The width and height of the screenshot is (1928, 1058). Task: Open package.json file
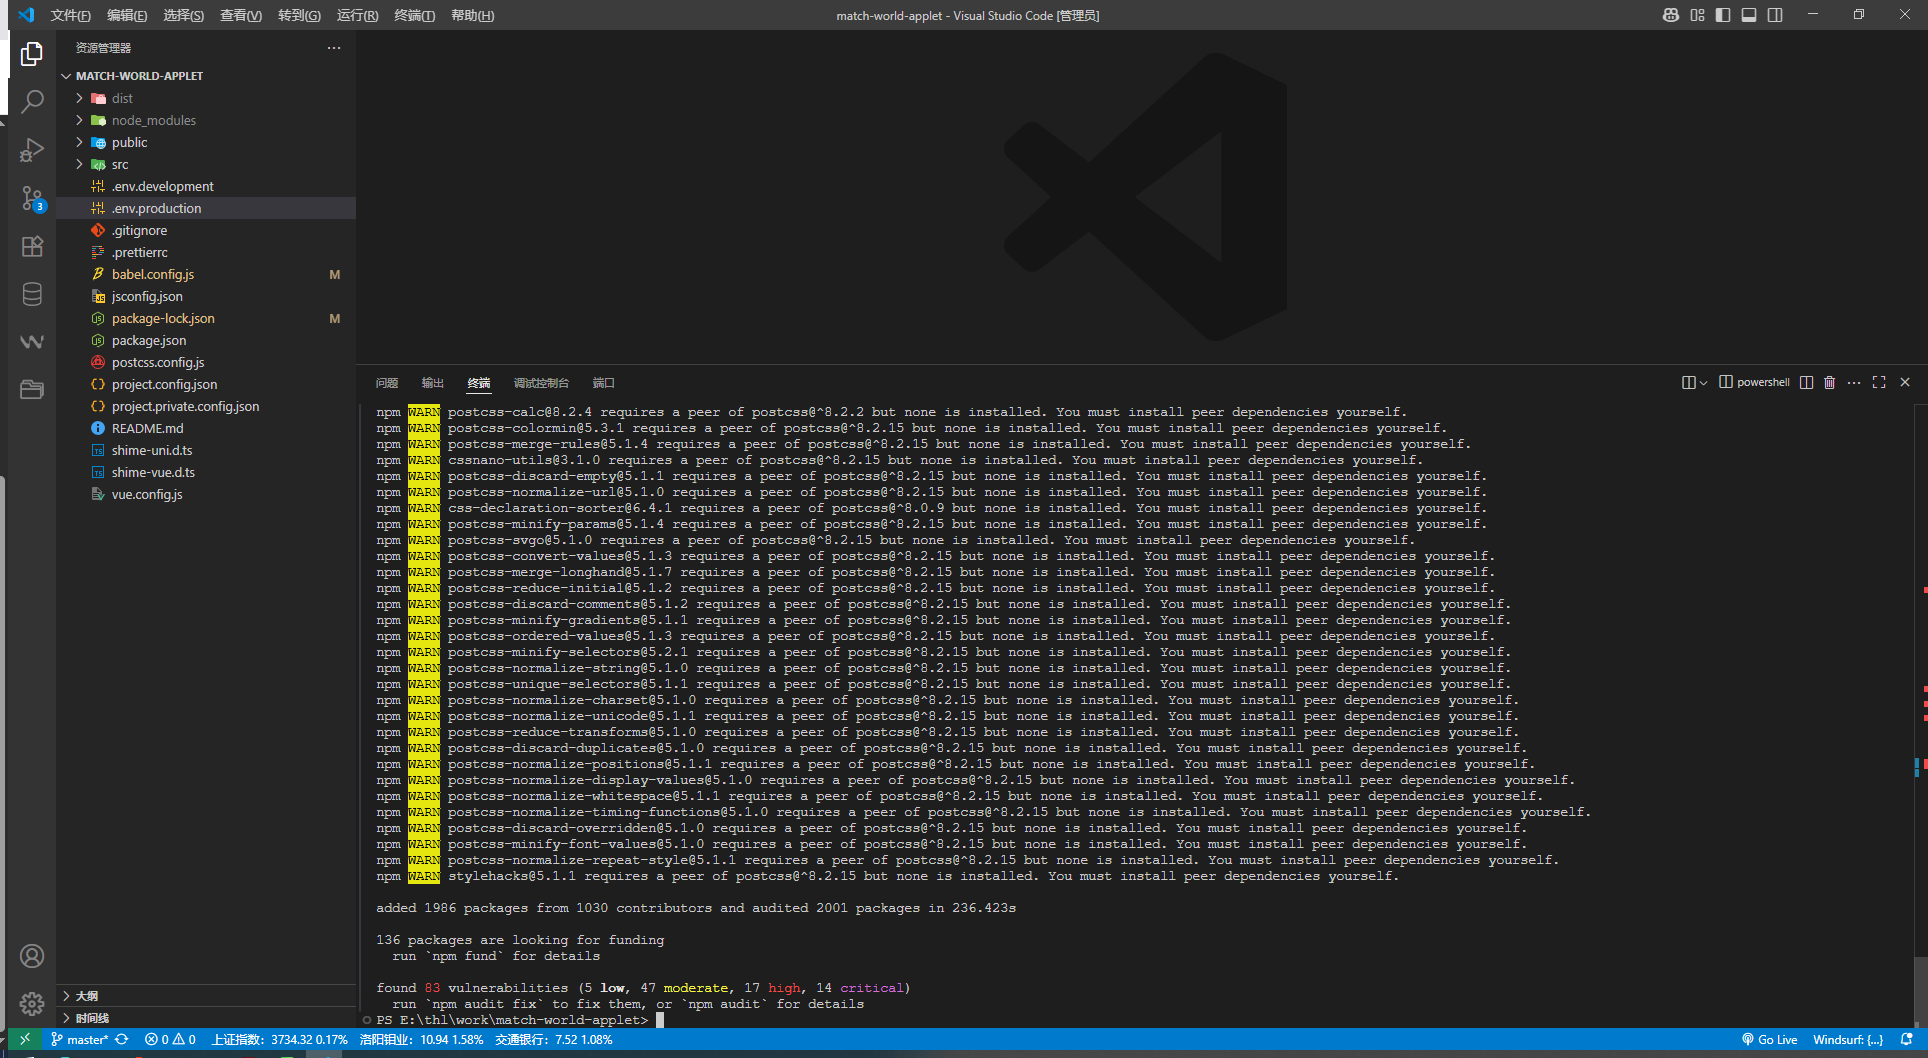coord(206,340)
